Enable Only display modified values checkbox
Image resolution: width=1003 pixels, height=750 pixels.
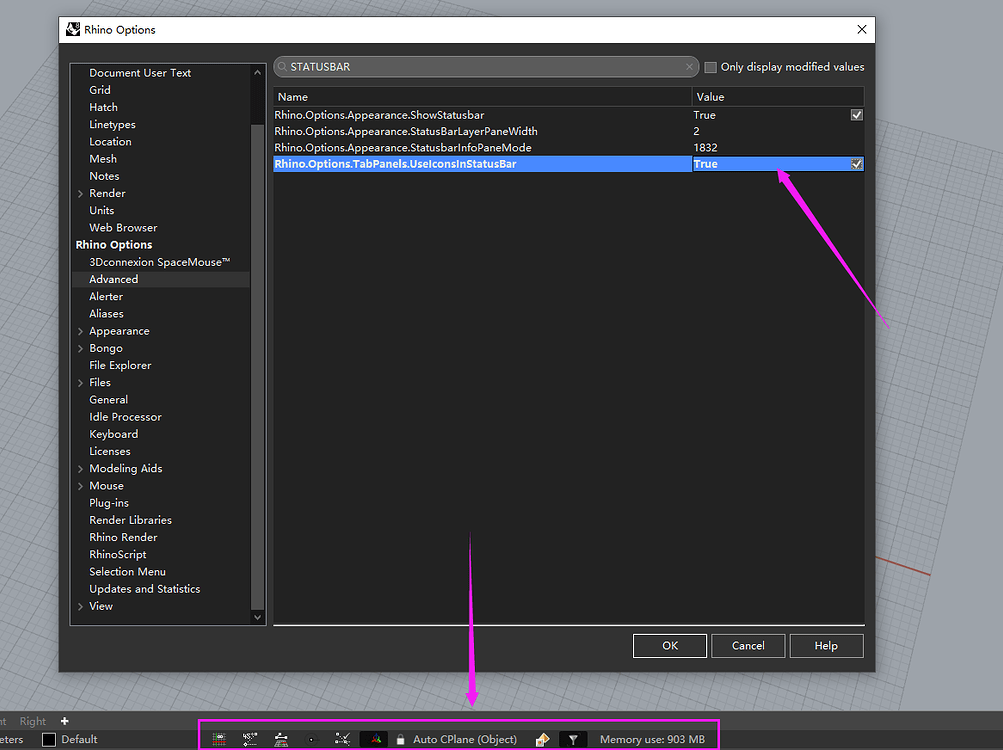(x=711, y=67)
